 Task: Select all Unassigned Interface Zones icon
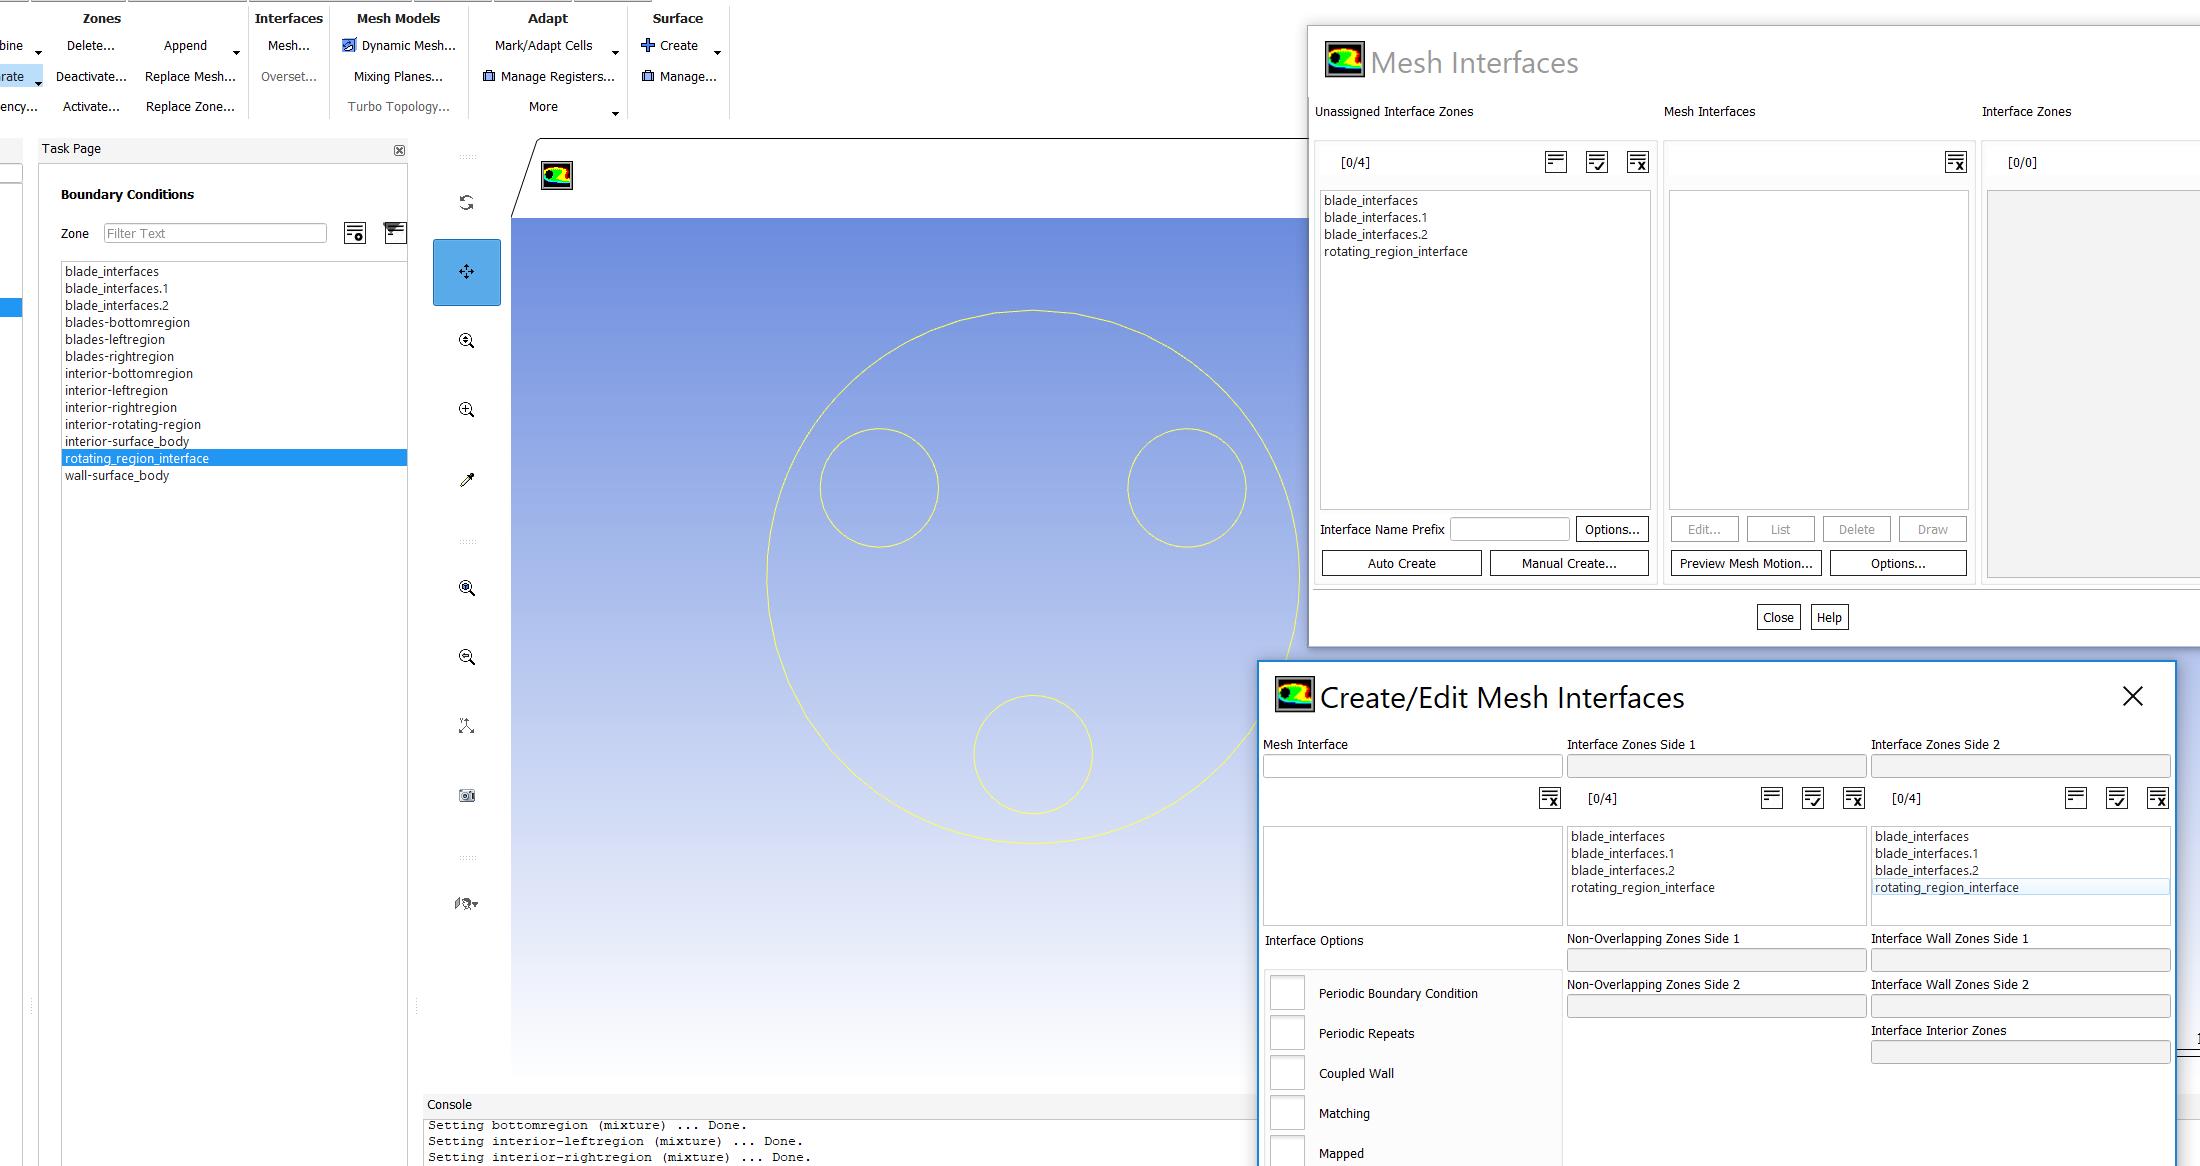coord(1596,162)
